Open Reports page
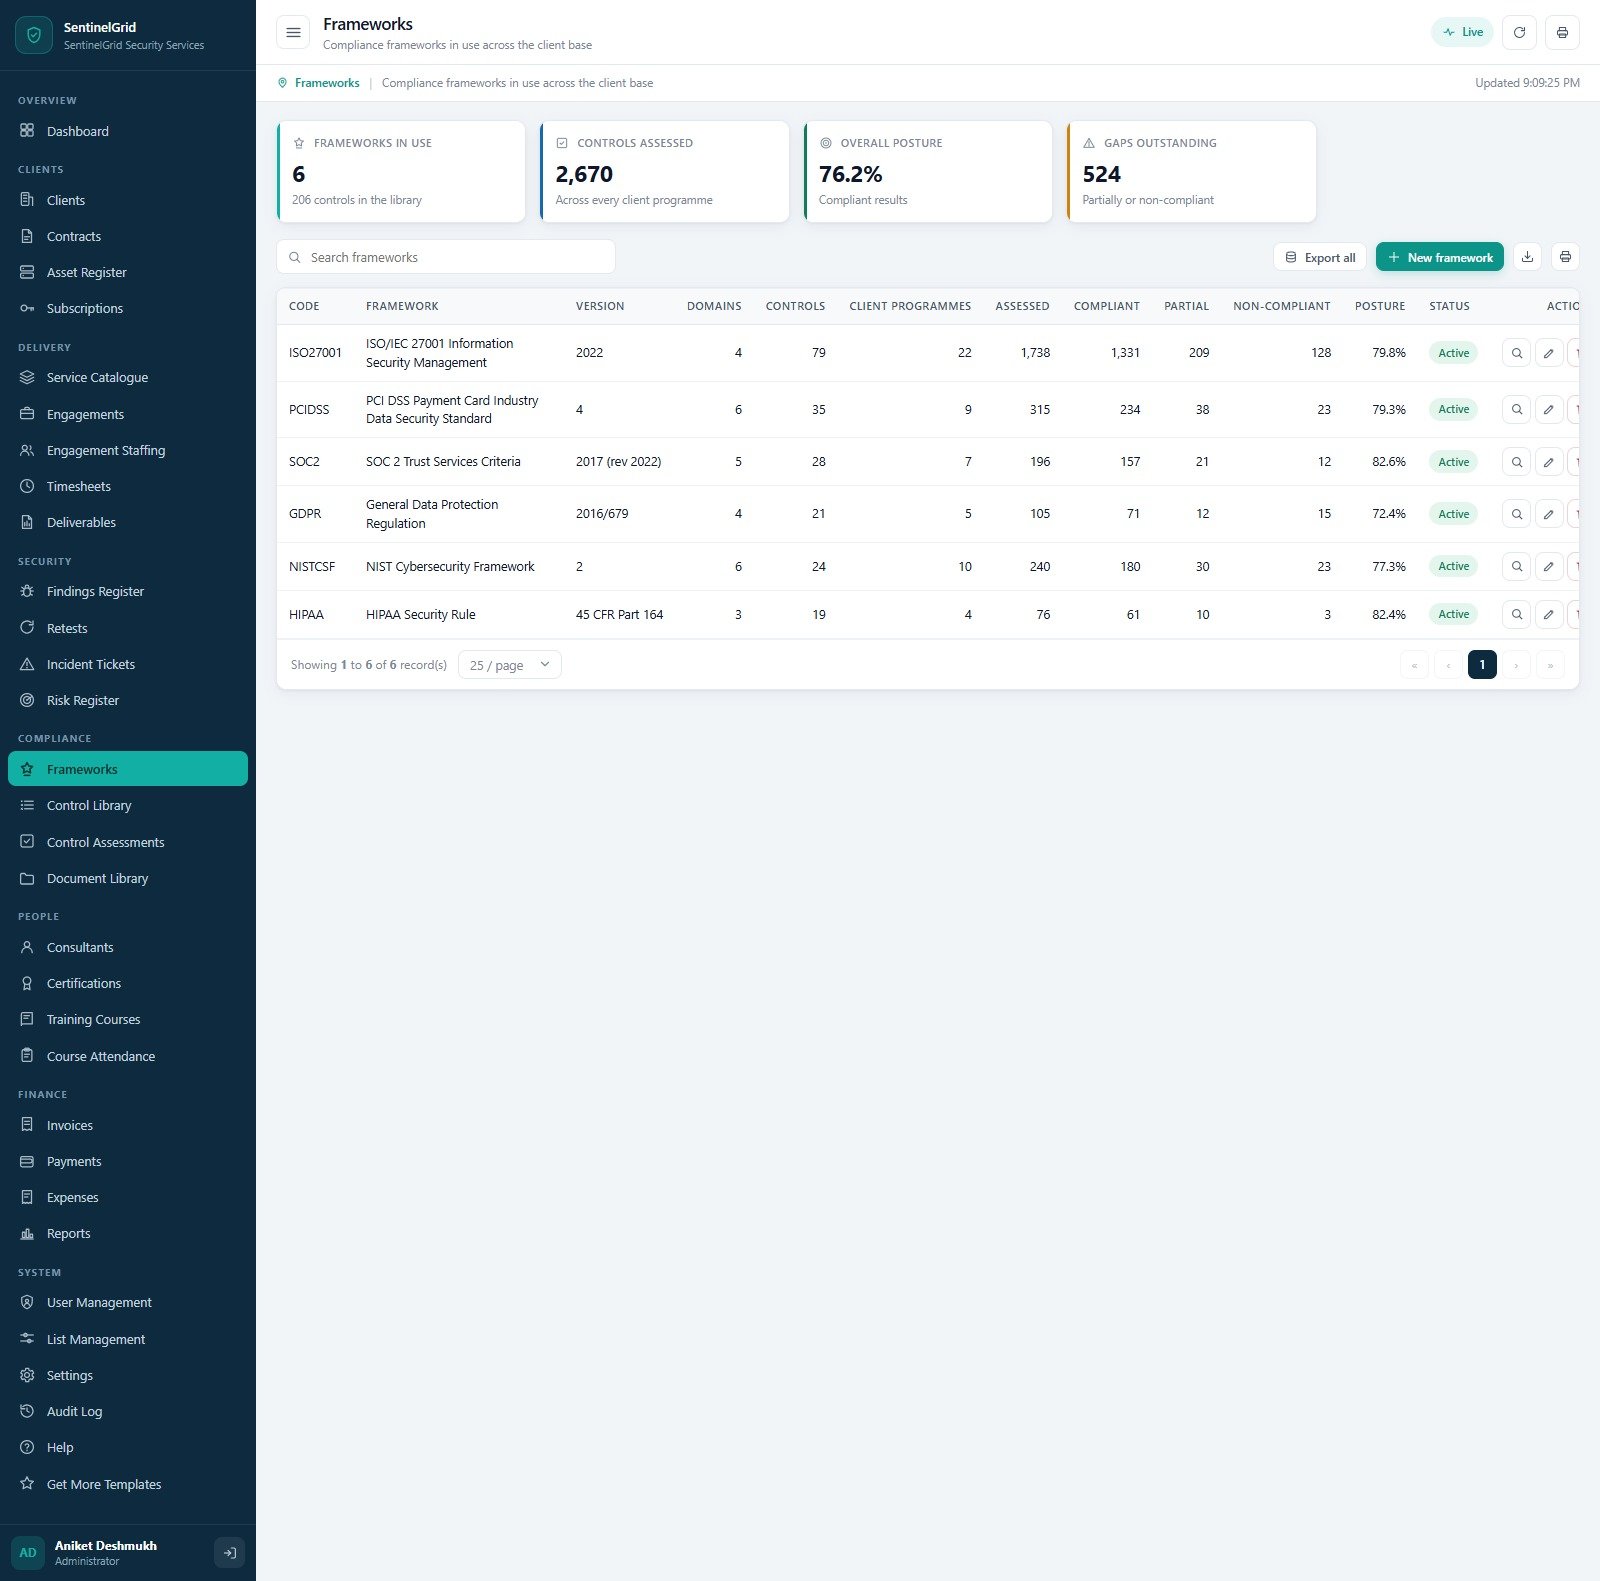This screenshot has width=1600, height=1581. 128,1233
